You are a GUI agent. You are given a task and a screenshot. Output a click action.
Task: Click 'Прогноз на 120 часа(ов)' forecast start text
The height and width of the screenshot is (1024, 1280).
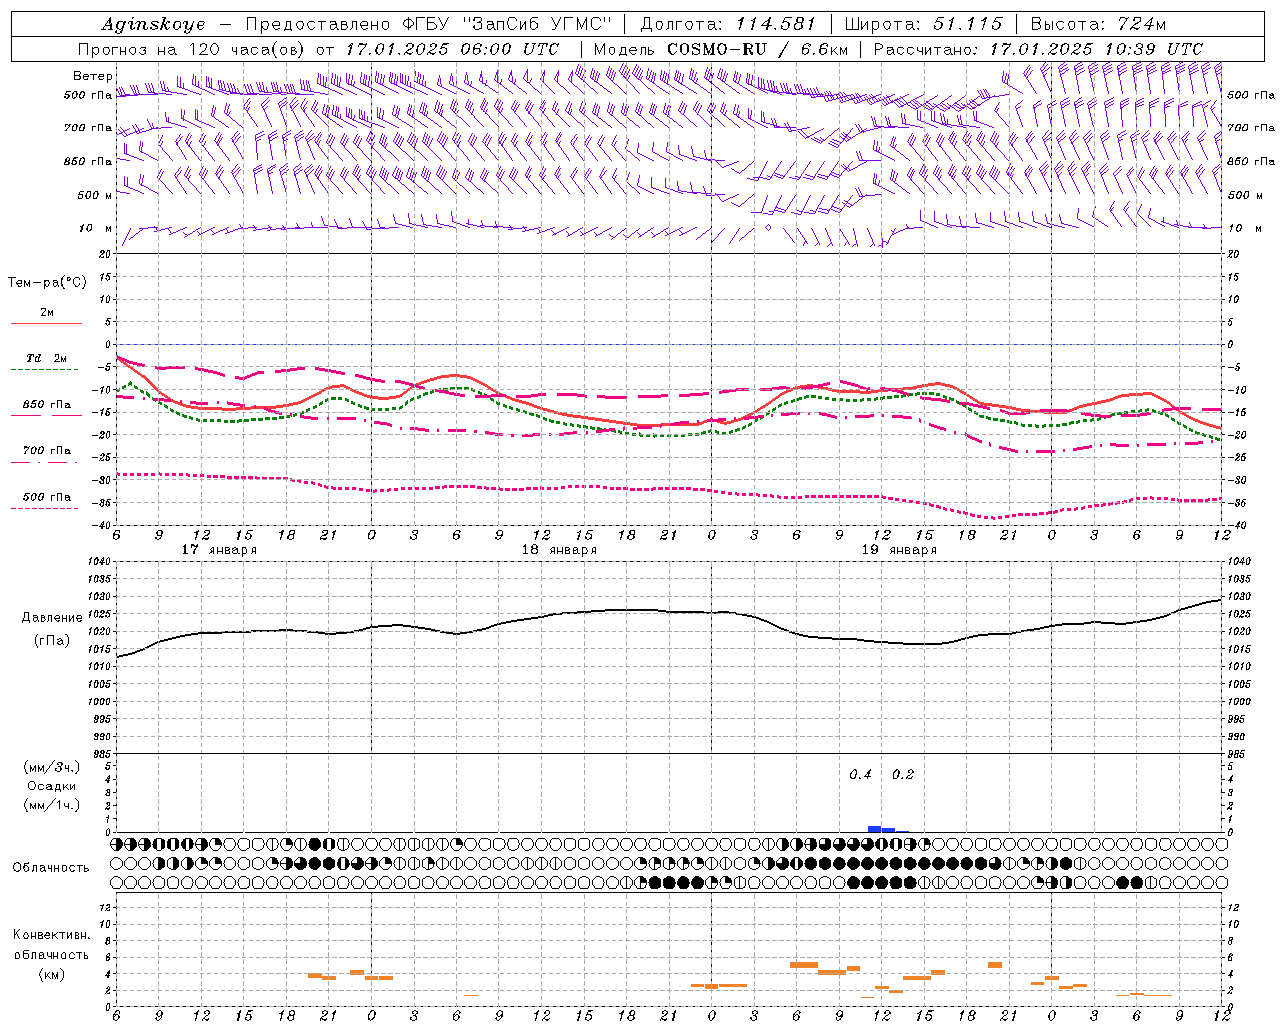(192, 49)
